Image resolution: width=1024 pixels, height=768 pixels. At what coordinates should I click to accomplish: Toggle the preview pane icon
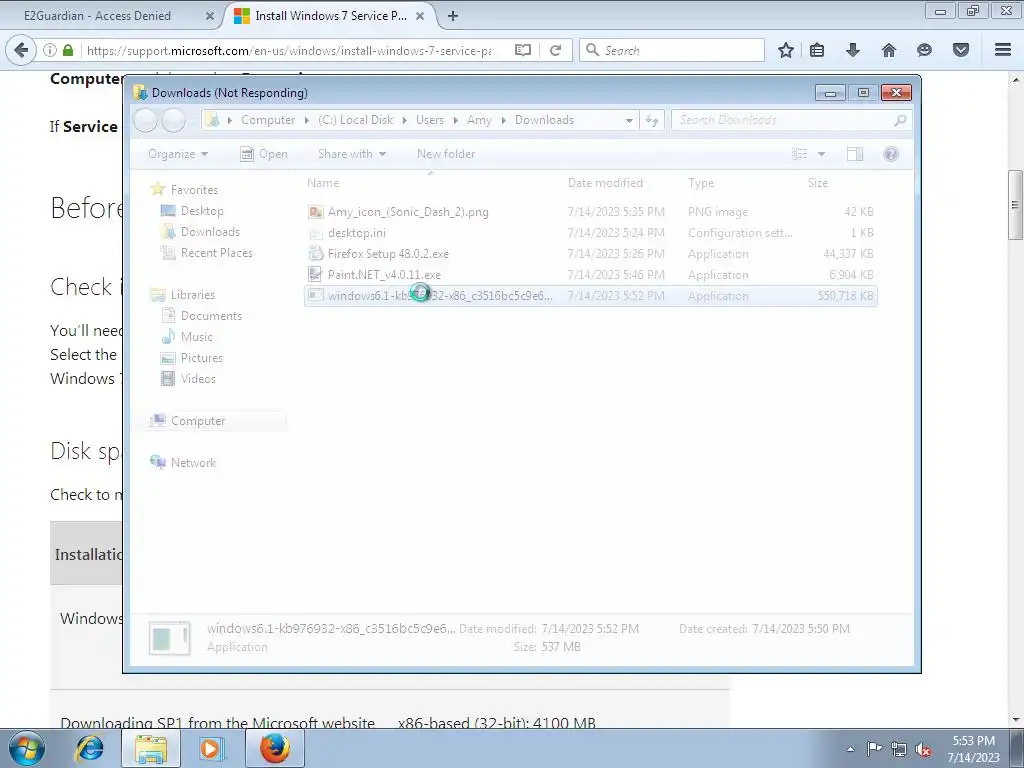coord(855,154)
